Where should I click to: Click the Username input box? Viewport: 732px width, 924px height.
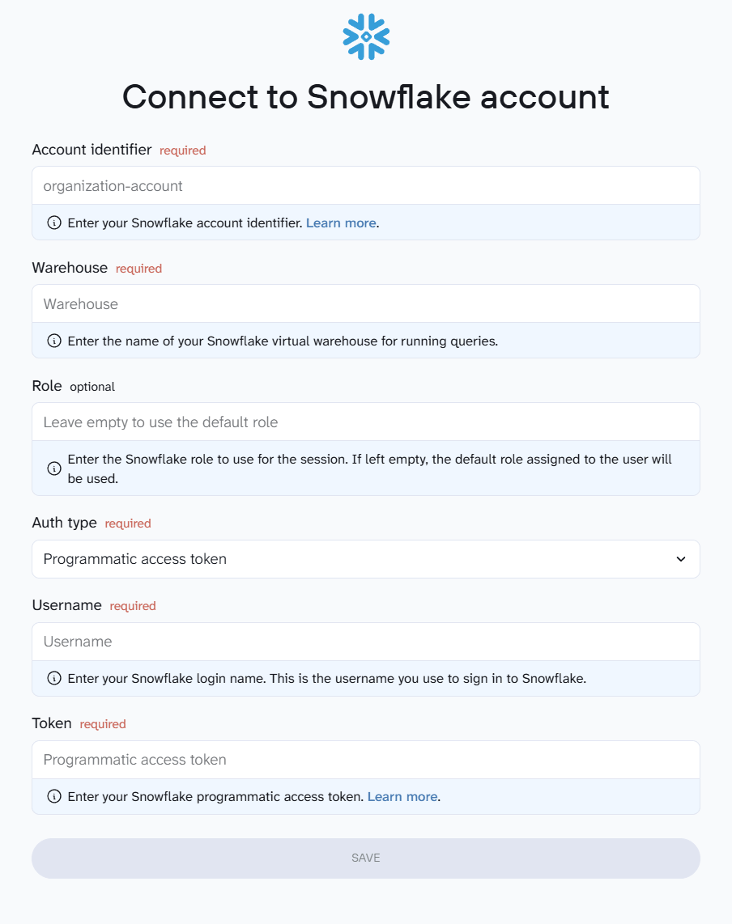click(x=366, y=641)
